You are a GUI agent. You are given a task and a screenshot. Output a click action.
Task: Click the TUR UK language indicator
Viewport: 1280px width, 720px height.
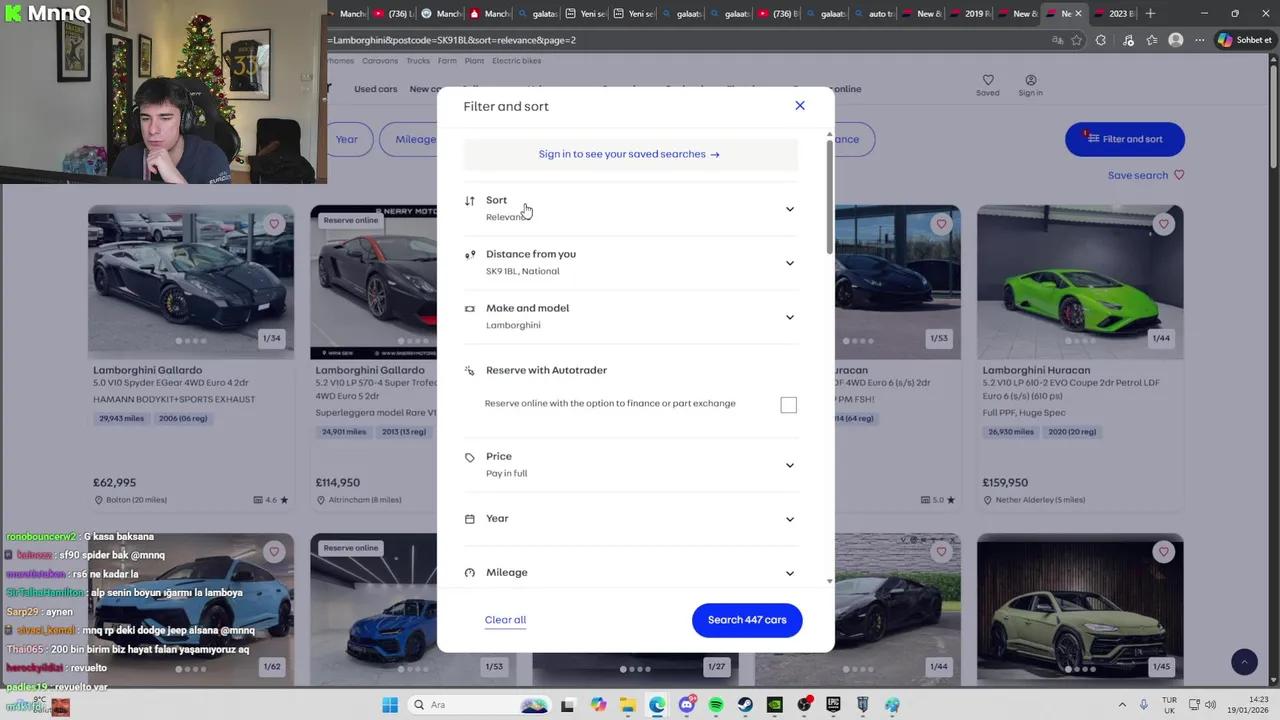(x=1169, y=705)
